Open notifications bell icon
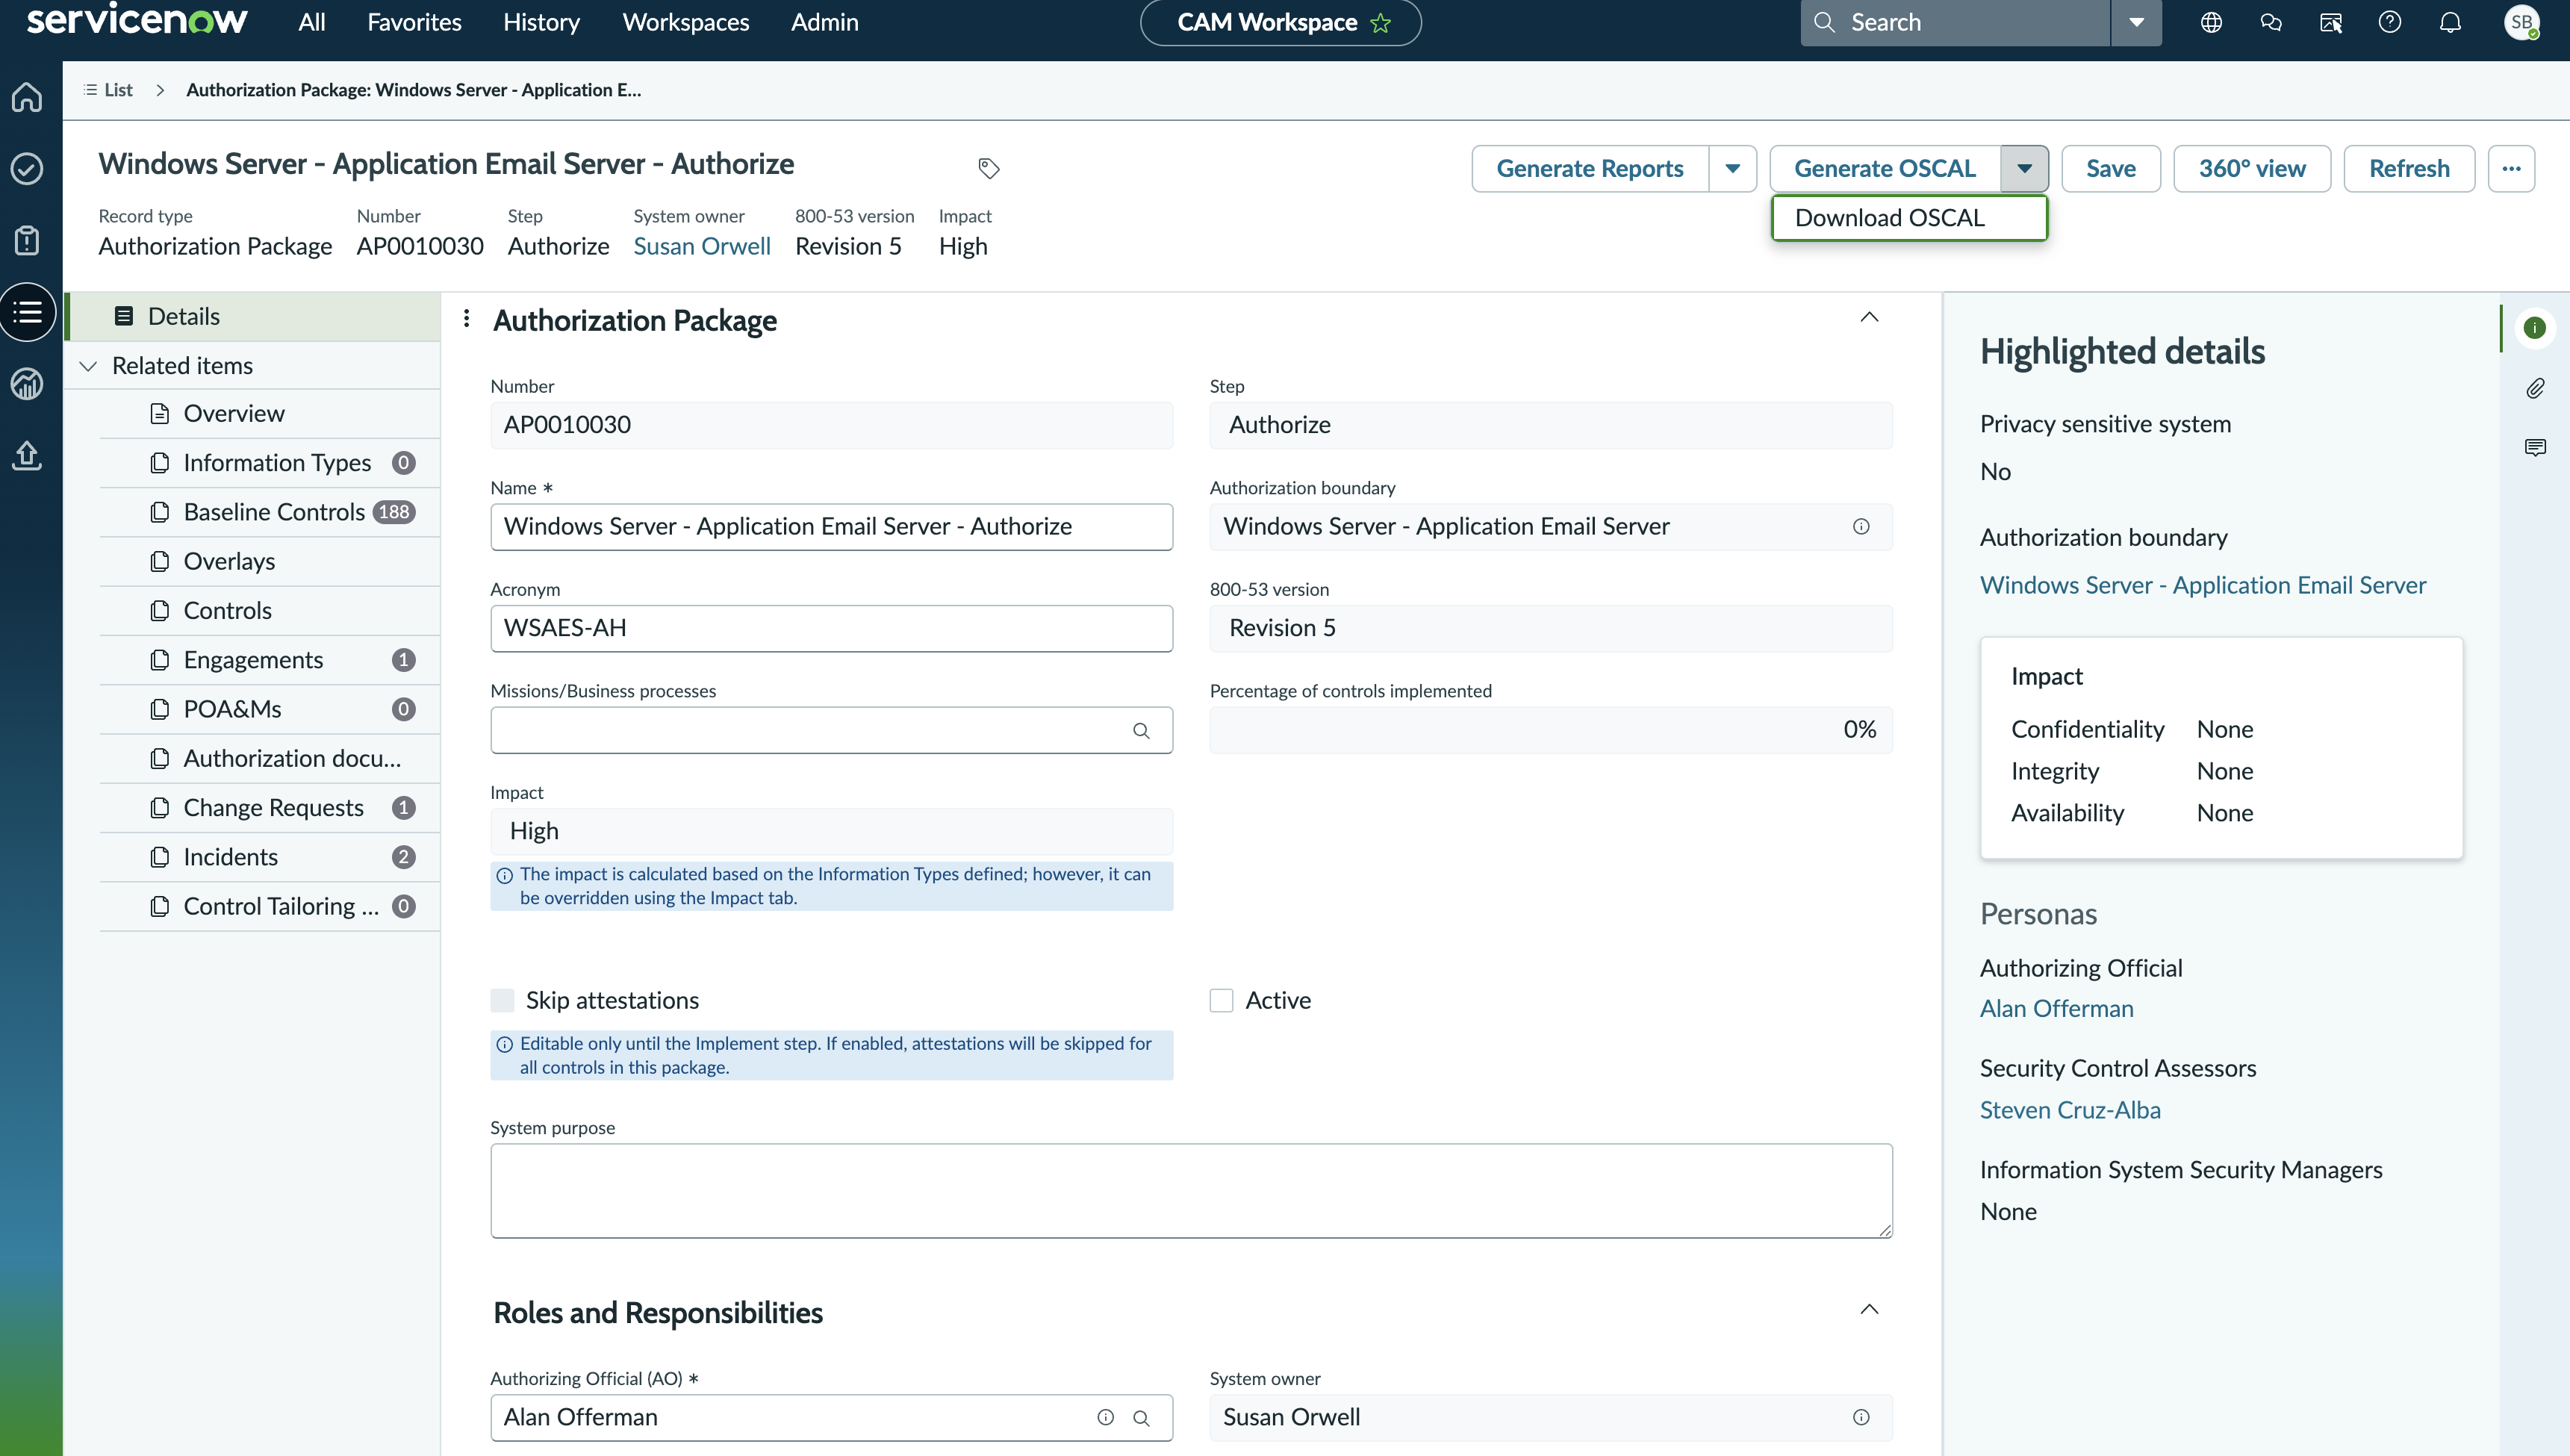This screenshot has height=1456, width=2570. point(2450,22)
